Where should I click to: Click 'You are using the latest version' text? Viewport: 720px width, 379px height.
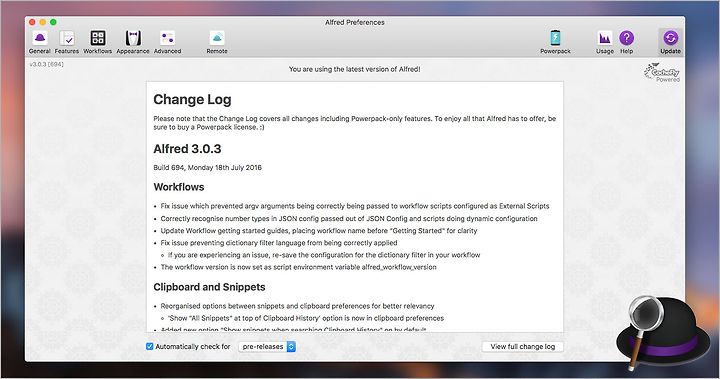coord(354,69)
